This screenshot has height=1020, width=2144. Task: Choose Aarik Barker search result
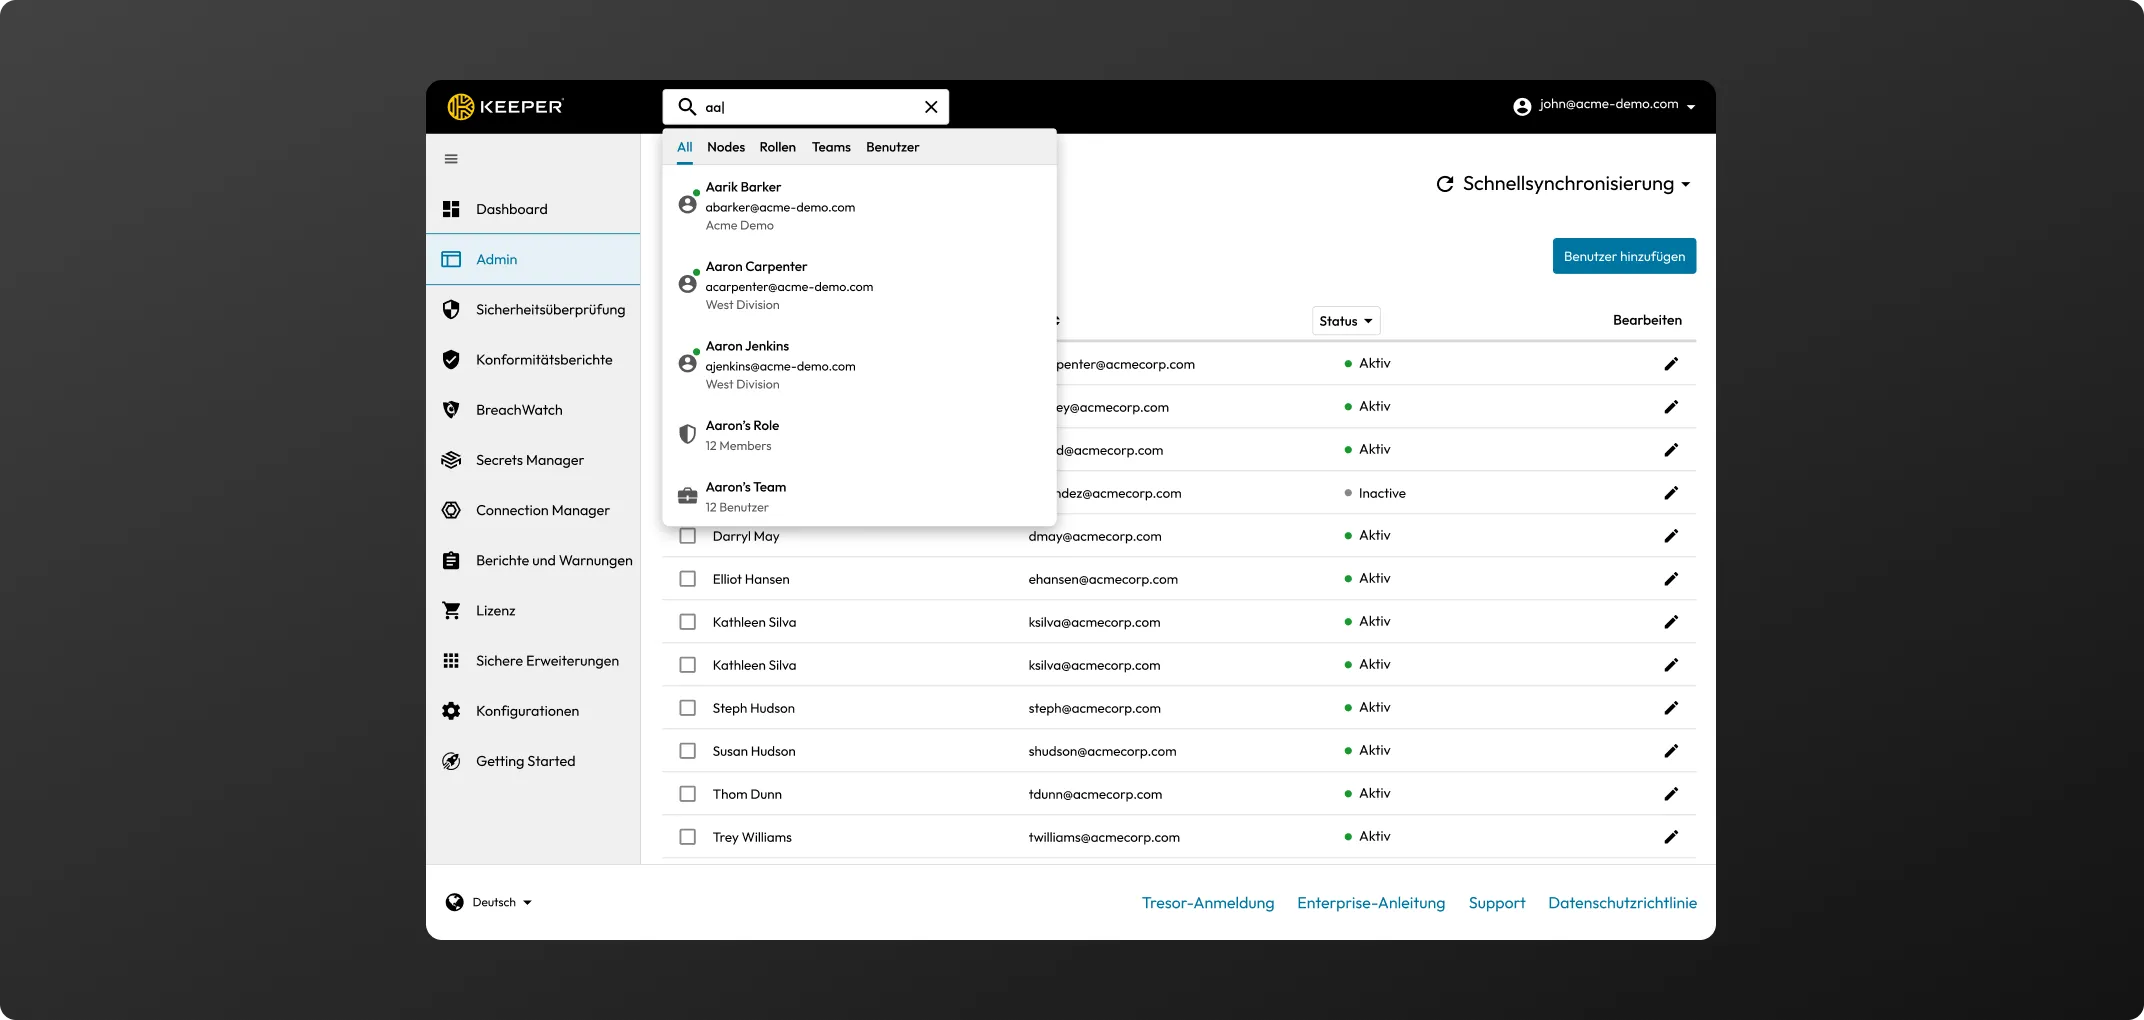click(x=859, y=206)
